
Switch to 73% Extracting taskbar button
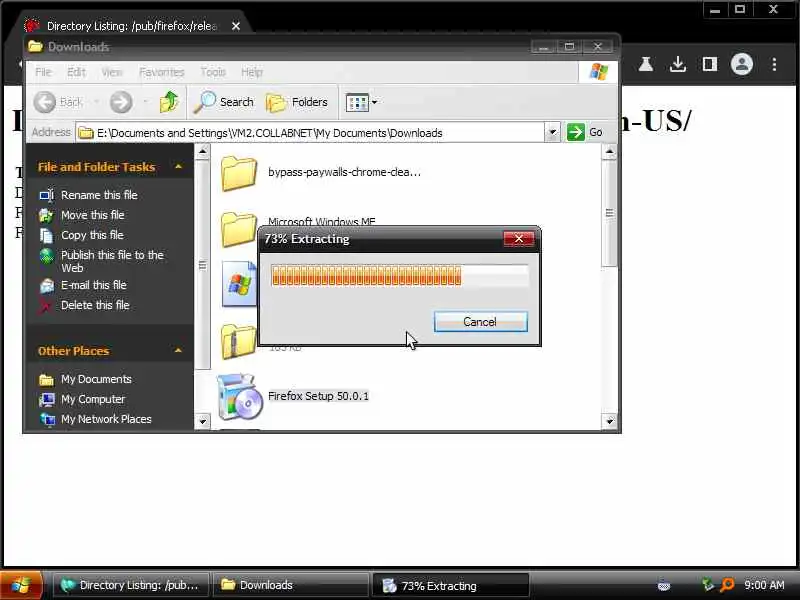coord(451,585)
